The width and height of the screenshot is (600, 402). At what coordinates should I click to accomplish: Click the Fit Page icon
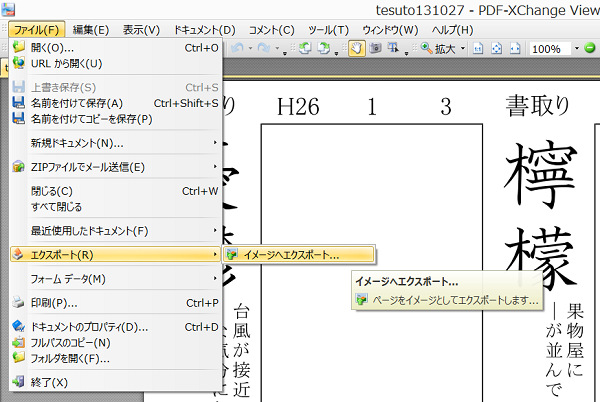coord(497,49)
